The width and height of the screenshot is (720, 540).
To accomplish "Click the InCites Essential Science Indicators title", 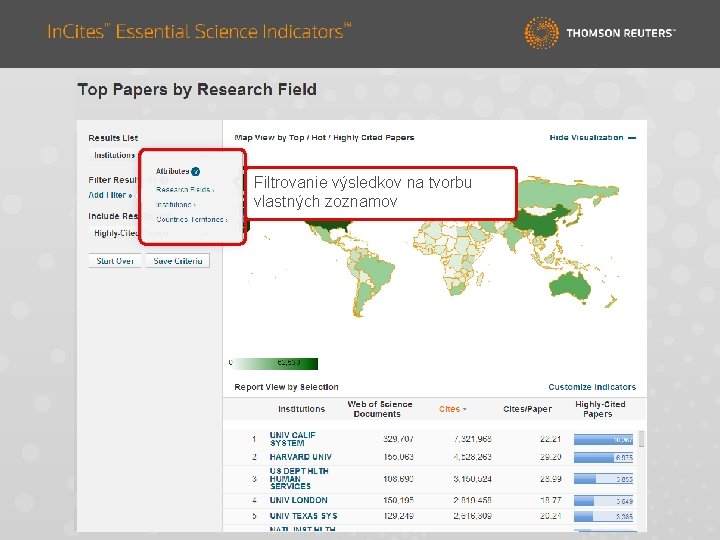I will point(199,31).
